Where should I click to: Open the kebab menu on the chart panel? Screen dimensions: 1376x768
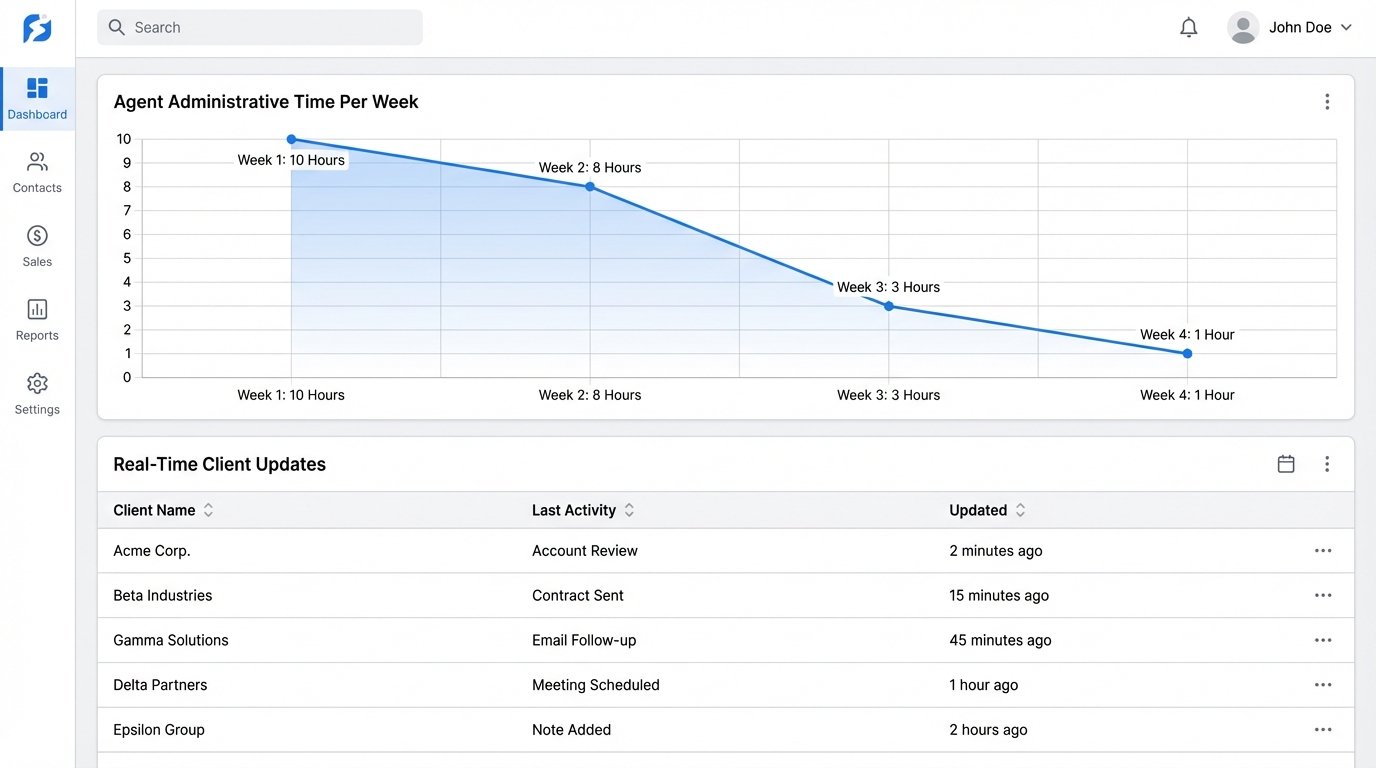tap(1327, 101)
